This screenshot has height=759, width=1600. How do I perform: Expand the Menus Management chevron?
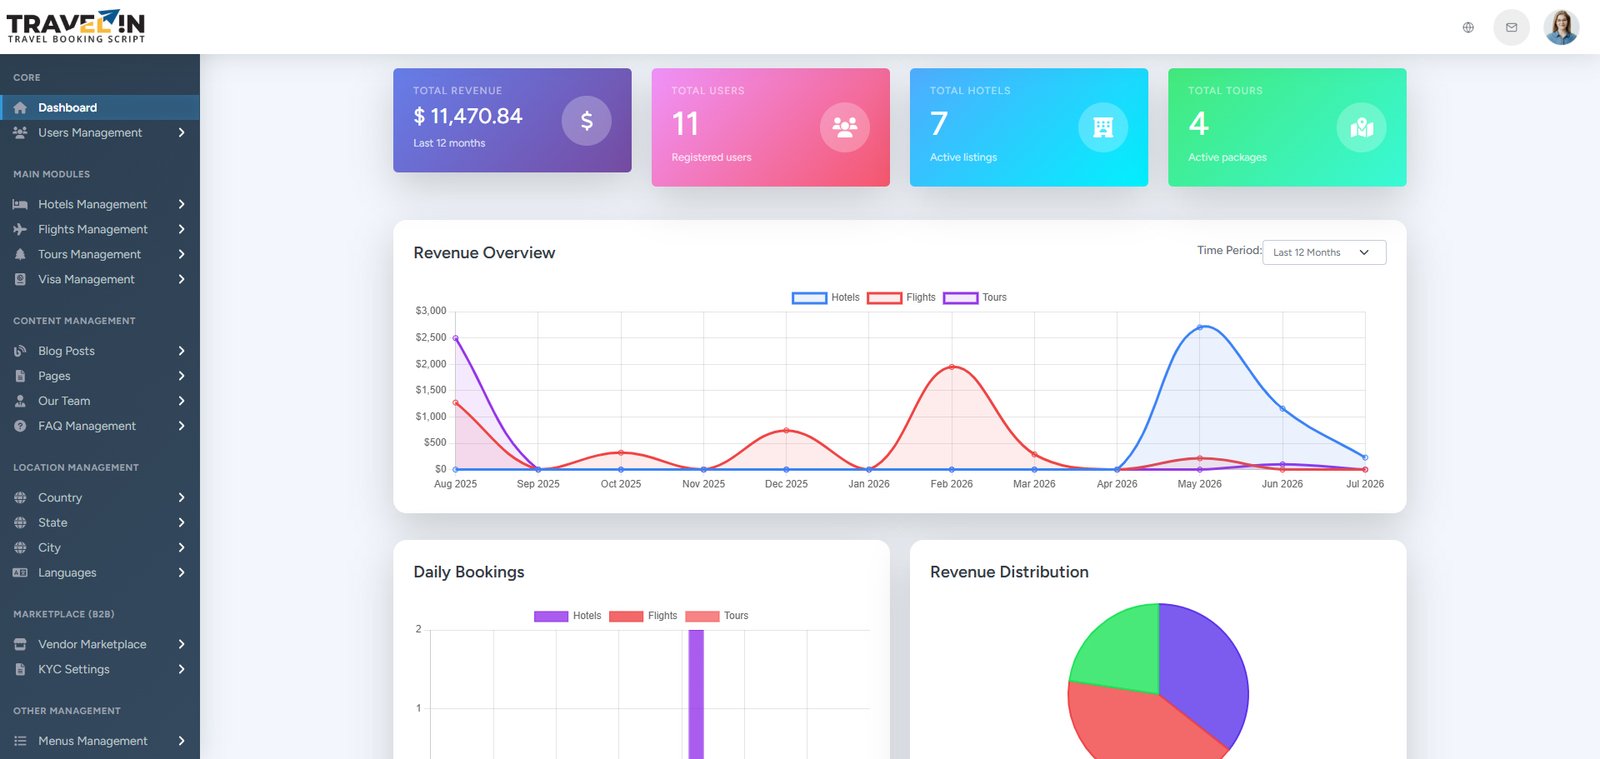click(181, 741)
